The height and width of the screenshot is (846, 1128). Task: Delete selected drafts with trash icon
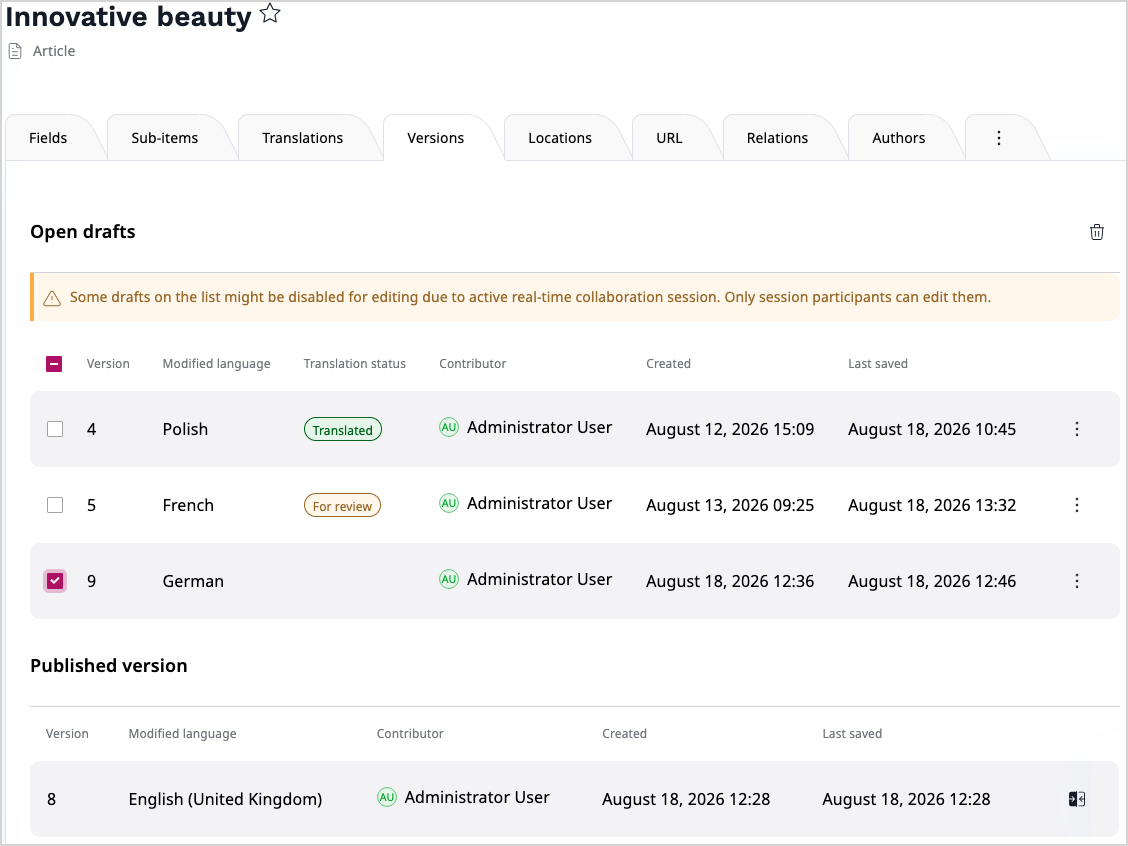pos(1096,232)
